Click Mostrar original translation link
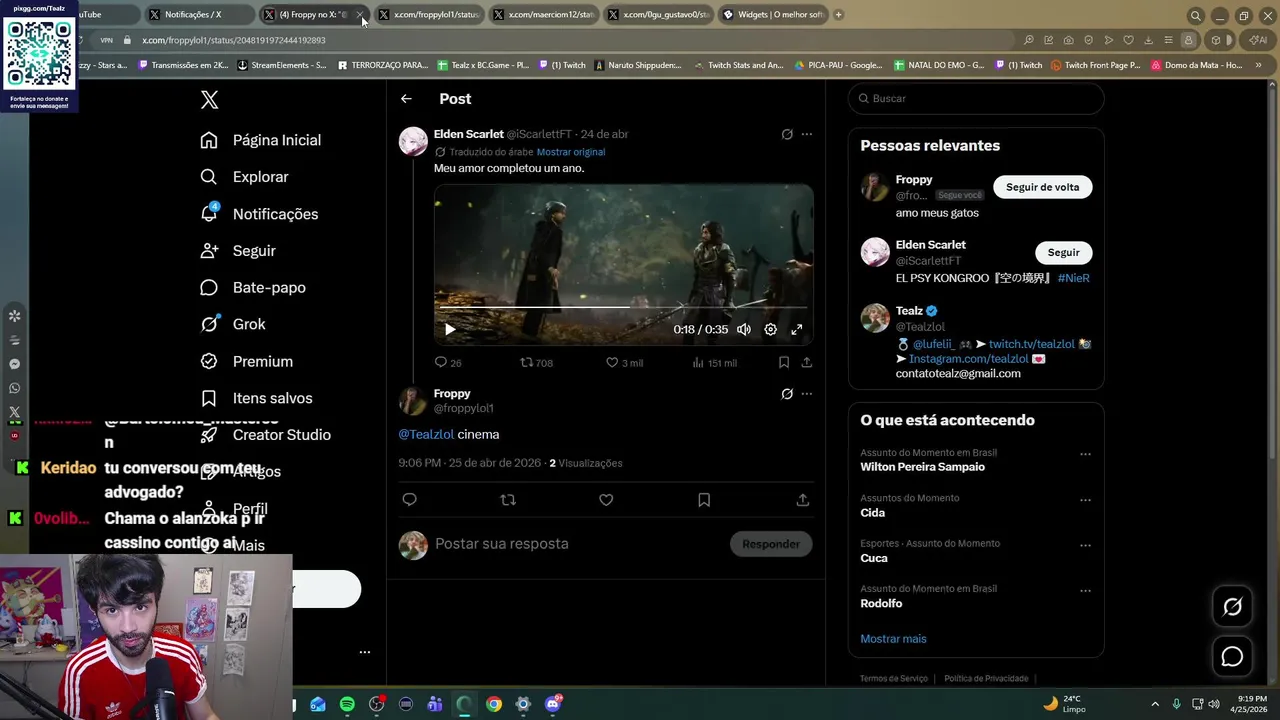1280x720 pixels. point(571,152)
